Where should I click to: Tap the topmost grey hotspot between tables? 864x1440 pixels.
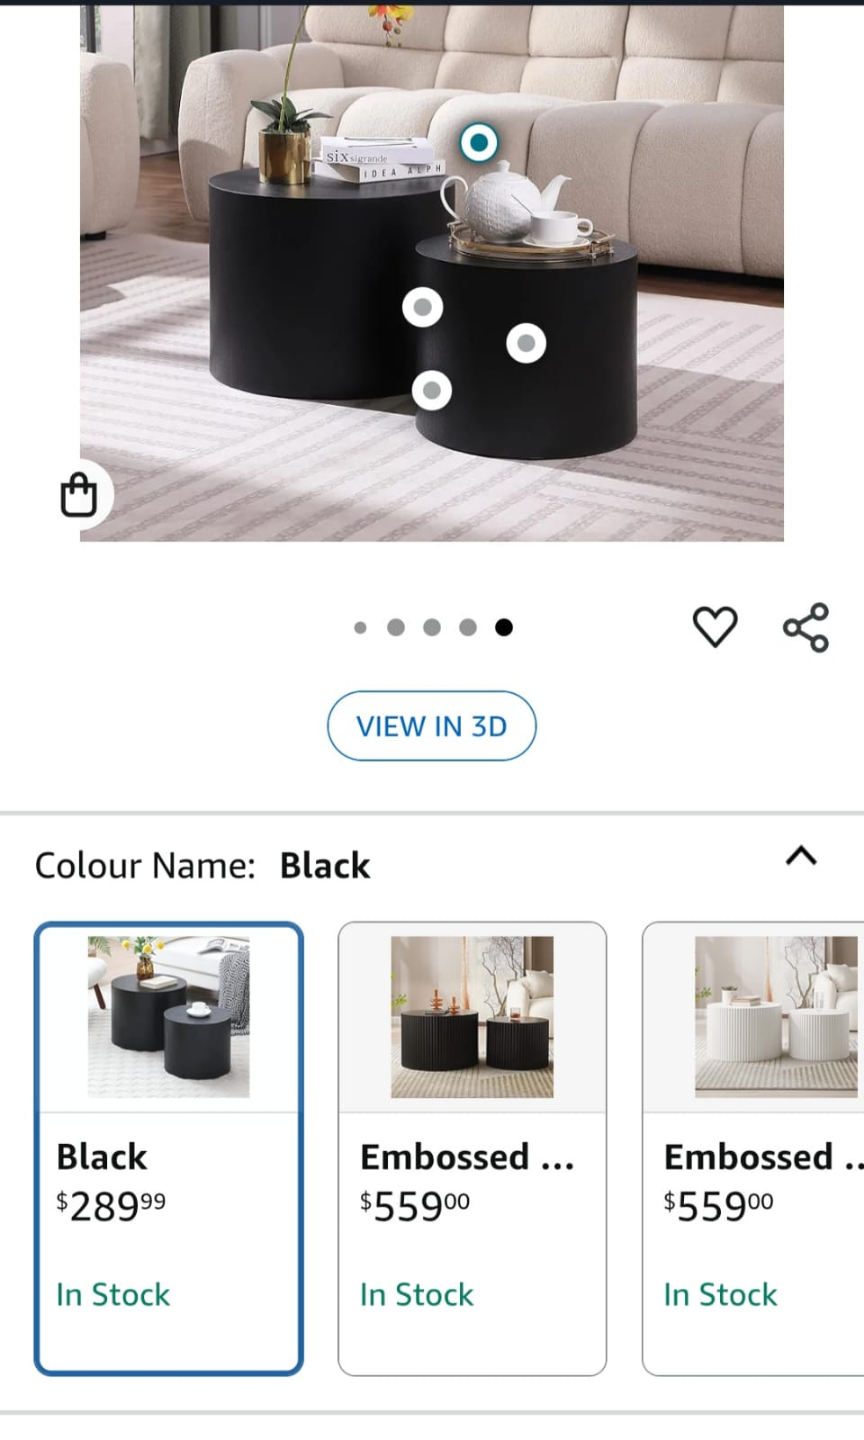423,307
